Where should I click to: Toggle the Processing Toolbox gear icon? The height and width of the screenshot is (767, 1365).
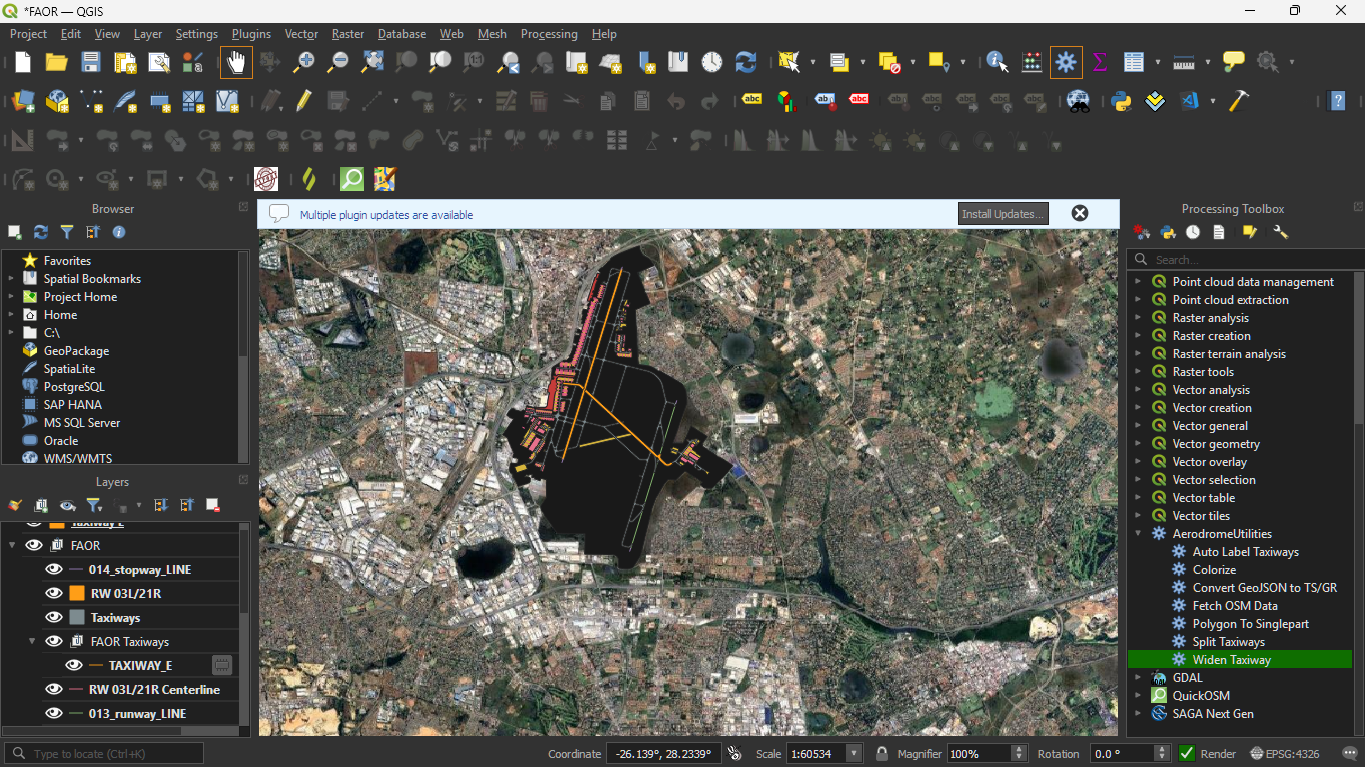tap(1066, 62)
